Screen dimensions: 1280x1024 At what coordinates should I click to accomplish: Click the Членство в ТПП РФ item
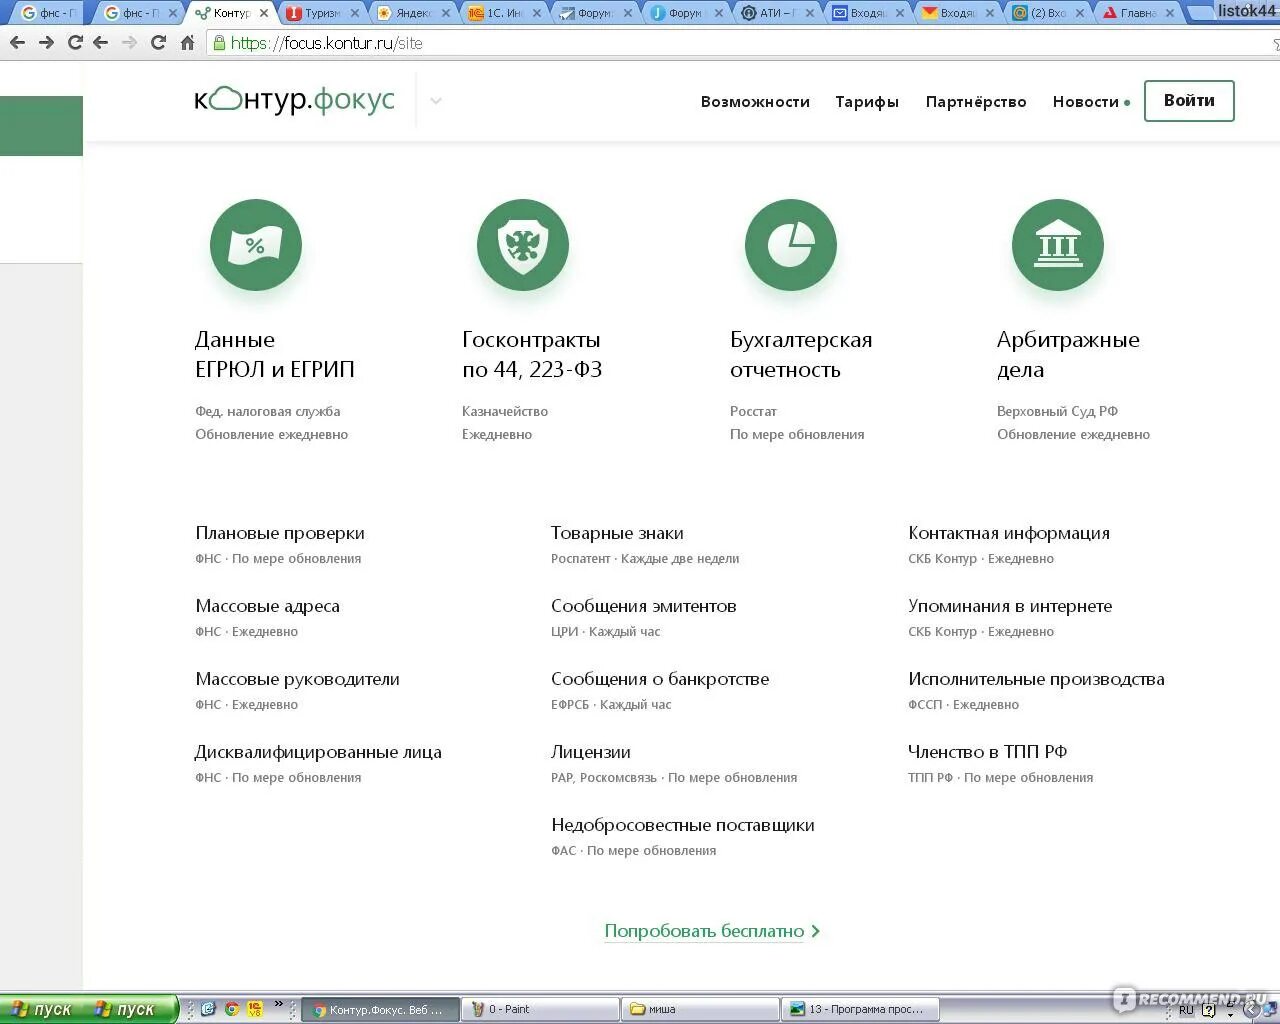(x=987, y=752)
